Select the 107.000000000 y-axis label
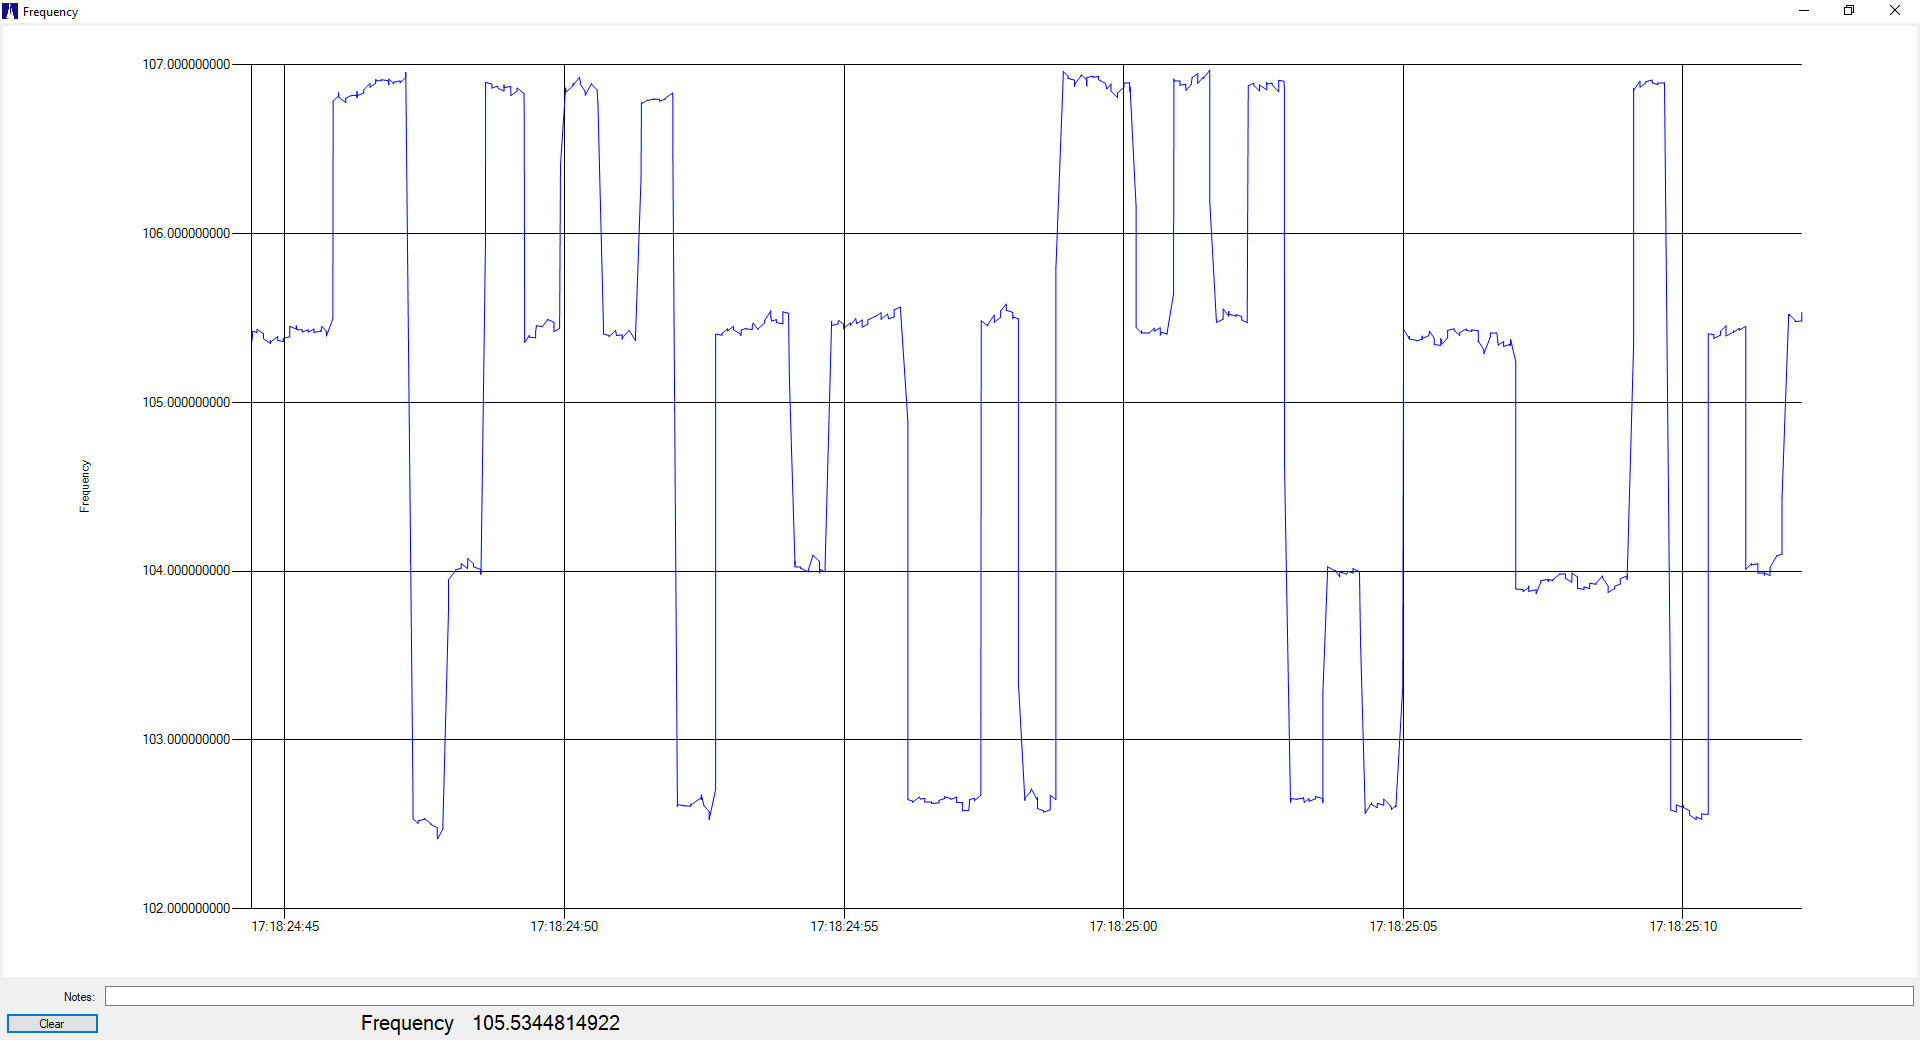The height and width of the screenshot is (1040, 1920). (x=186, y=64)
